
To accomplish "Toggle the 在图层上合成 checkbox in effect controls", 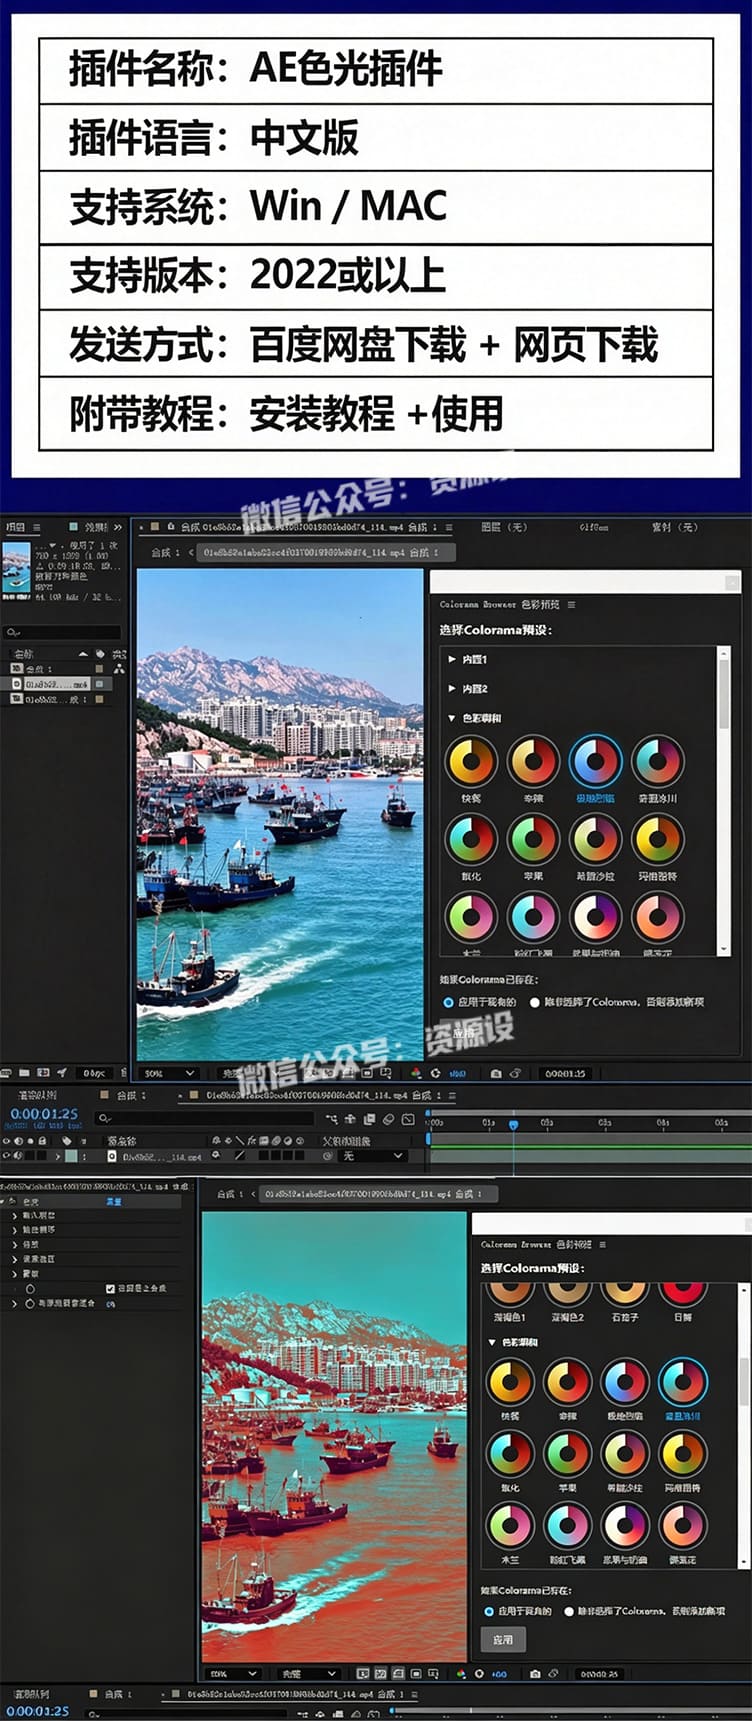I will click(110, 1289).
